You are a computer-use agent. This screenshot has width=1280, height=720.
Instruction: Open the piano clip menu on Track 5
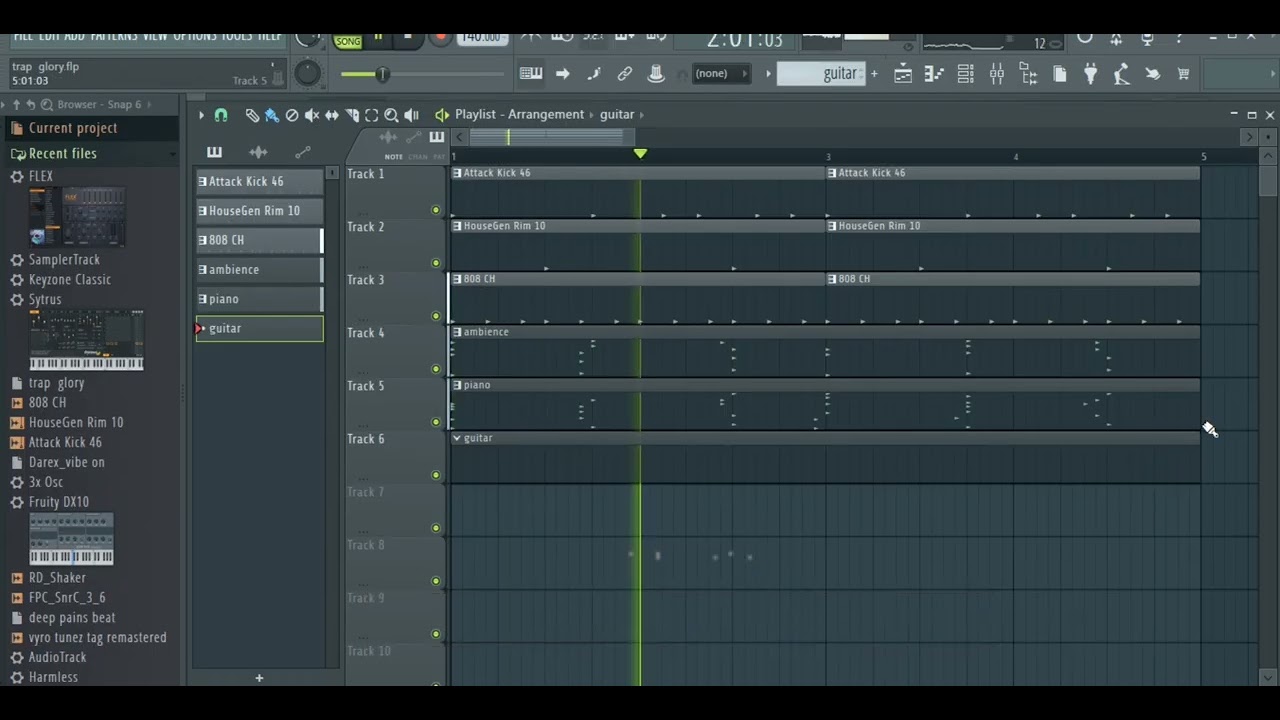coord(457,385)
